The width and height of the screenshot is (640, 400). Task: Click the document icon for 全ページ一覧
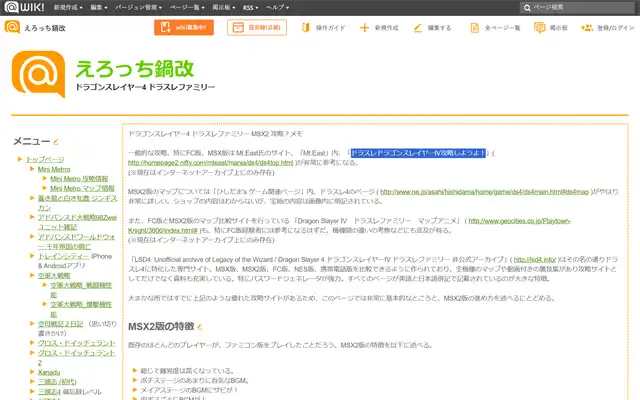(474, 28)
